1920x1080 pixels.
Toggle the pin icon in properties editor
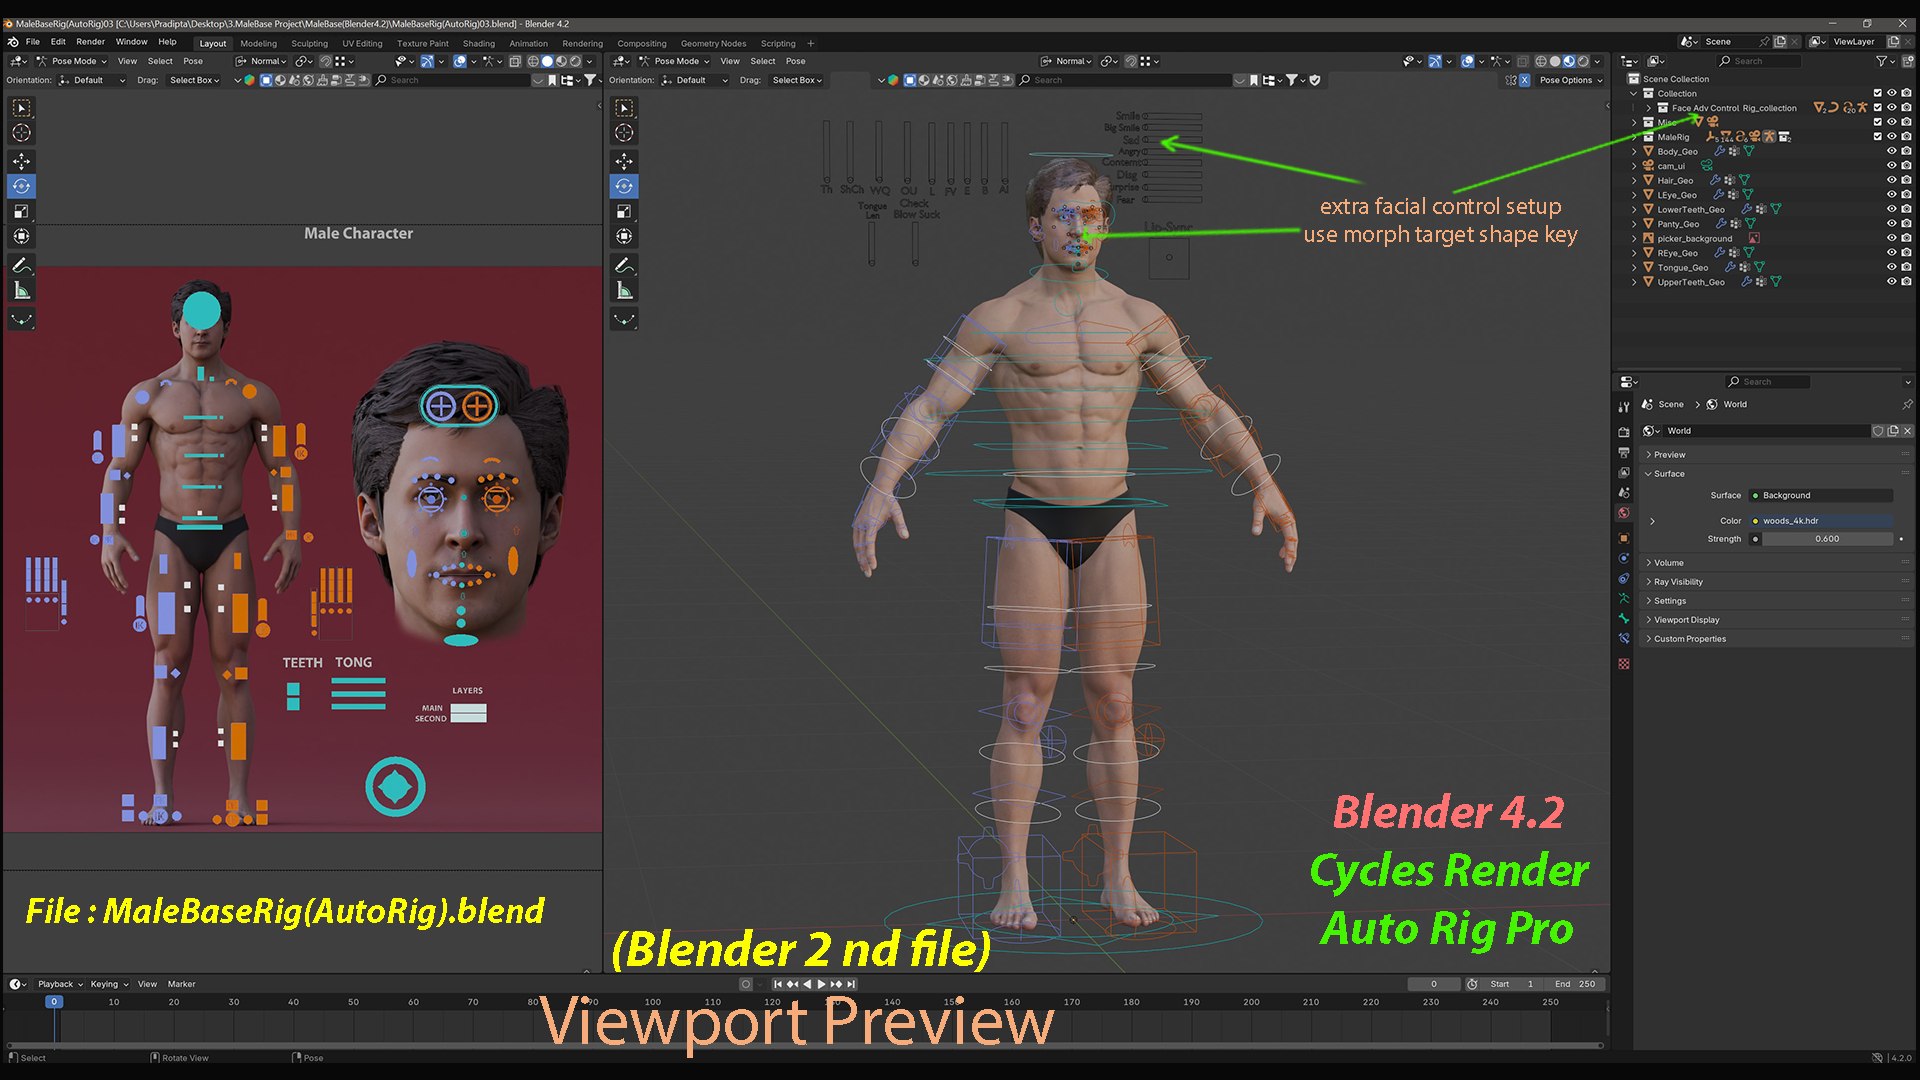[x=1906, y=404]
